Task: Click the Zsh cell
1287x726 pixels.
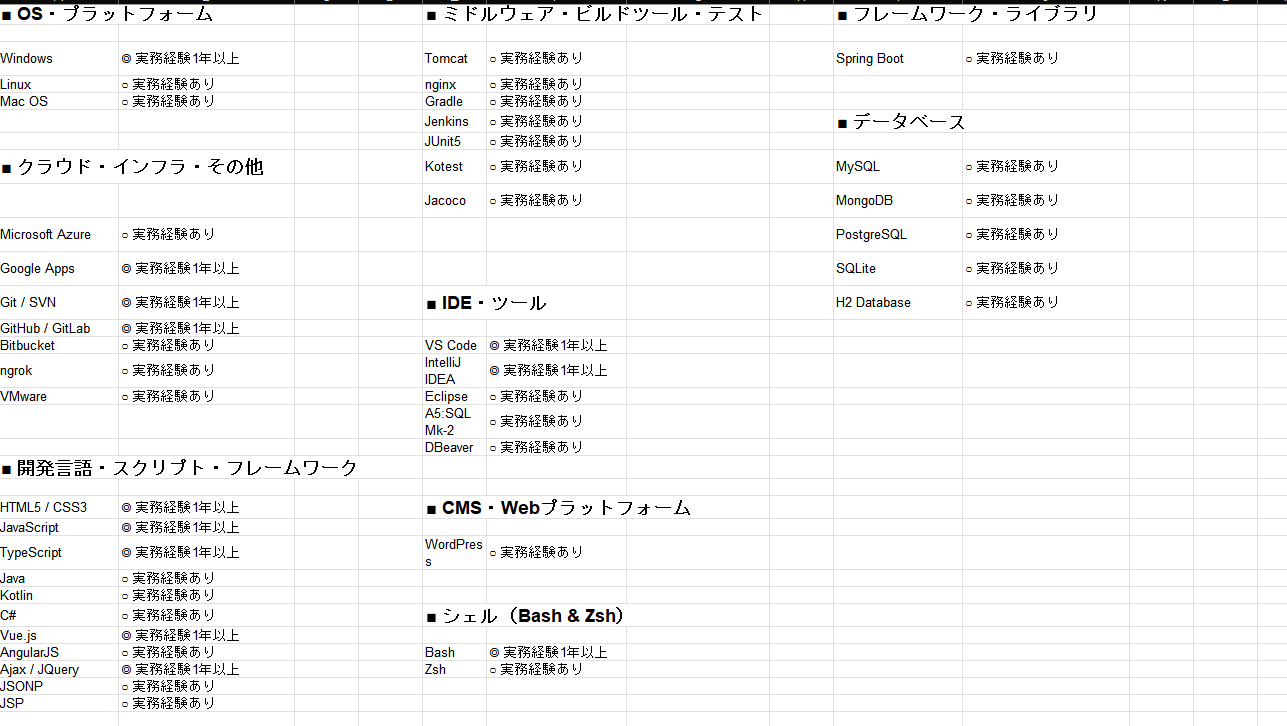Action: (x=454, y=669)
